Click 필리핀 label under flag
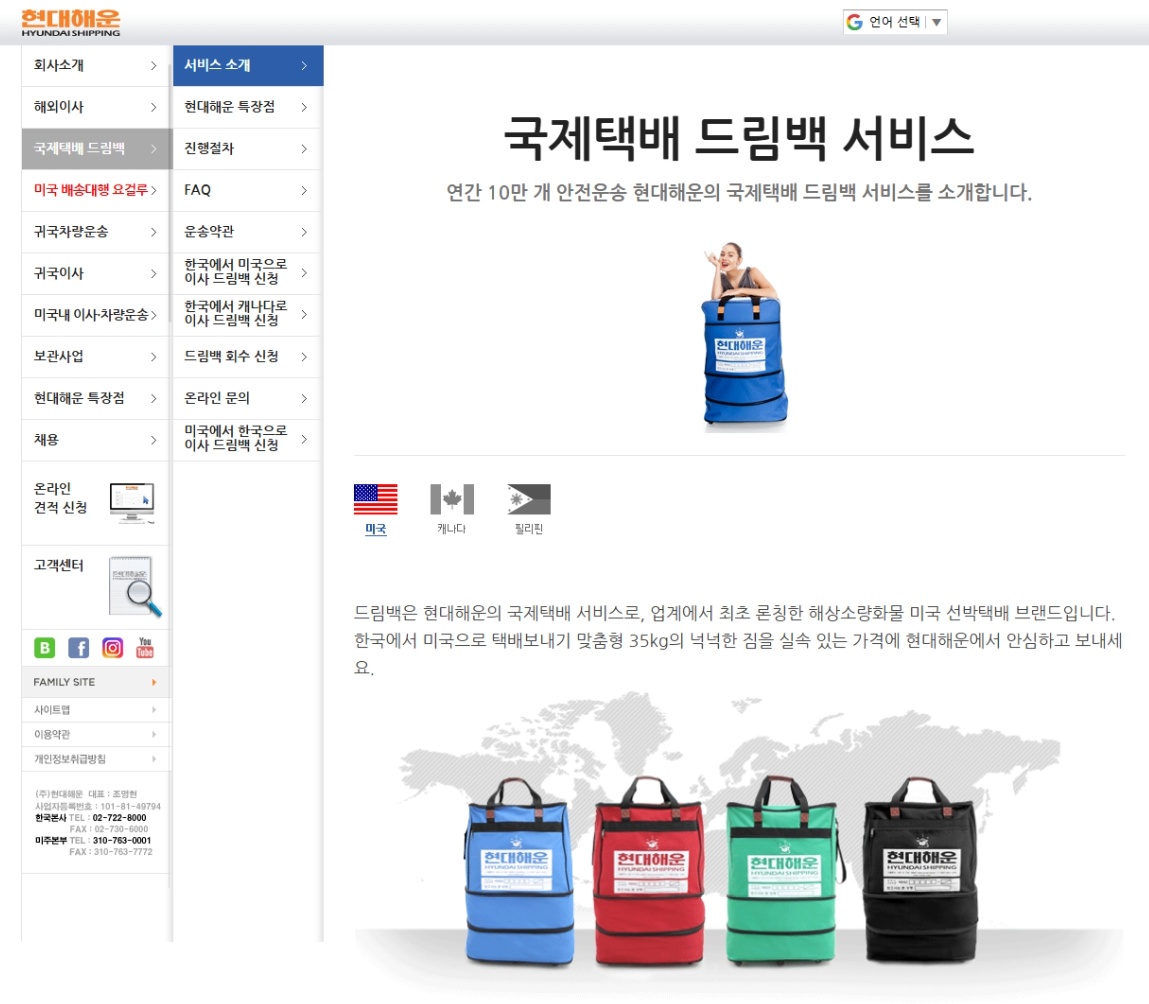Screen dimensions: 1149x1004 click(528, 529)
